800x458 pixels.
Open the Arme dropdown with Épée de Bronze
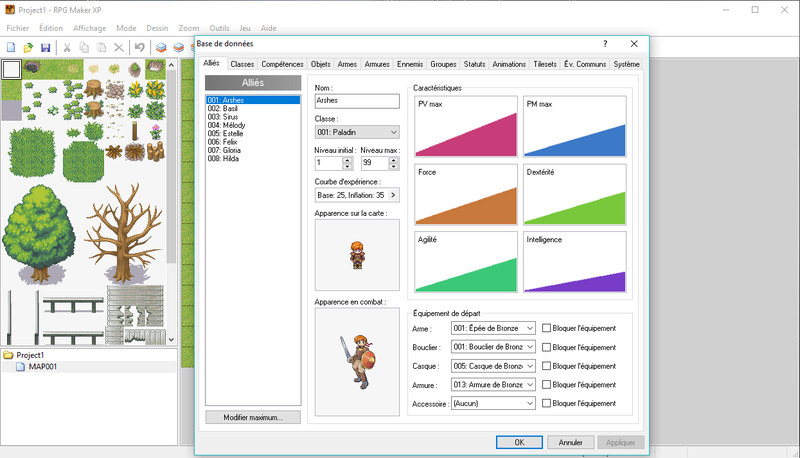click(493, 328)
